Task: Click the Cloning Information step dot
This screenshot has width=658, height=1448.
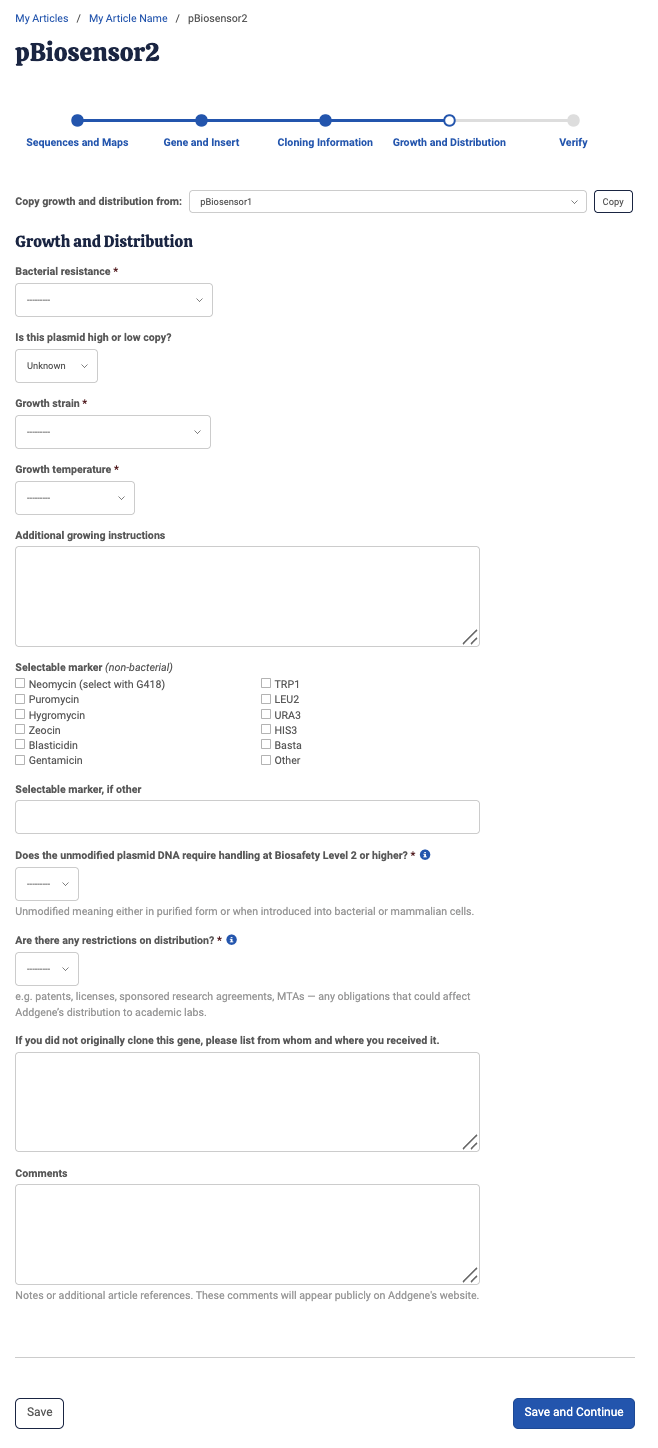Action: pyautogui.click(x=325, y=120)
